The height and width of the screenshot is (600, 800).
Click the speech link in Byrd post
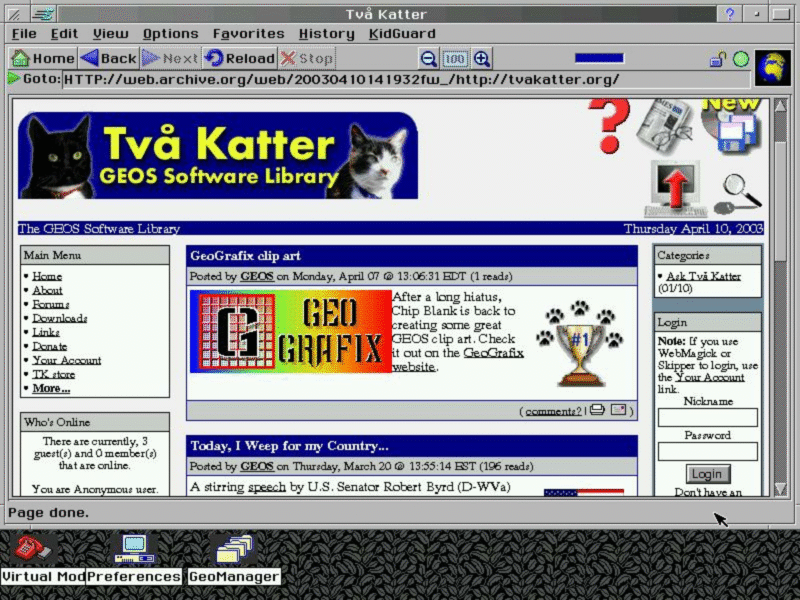(x=266, y=487)
